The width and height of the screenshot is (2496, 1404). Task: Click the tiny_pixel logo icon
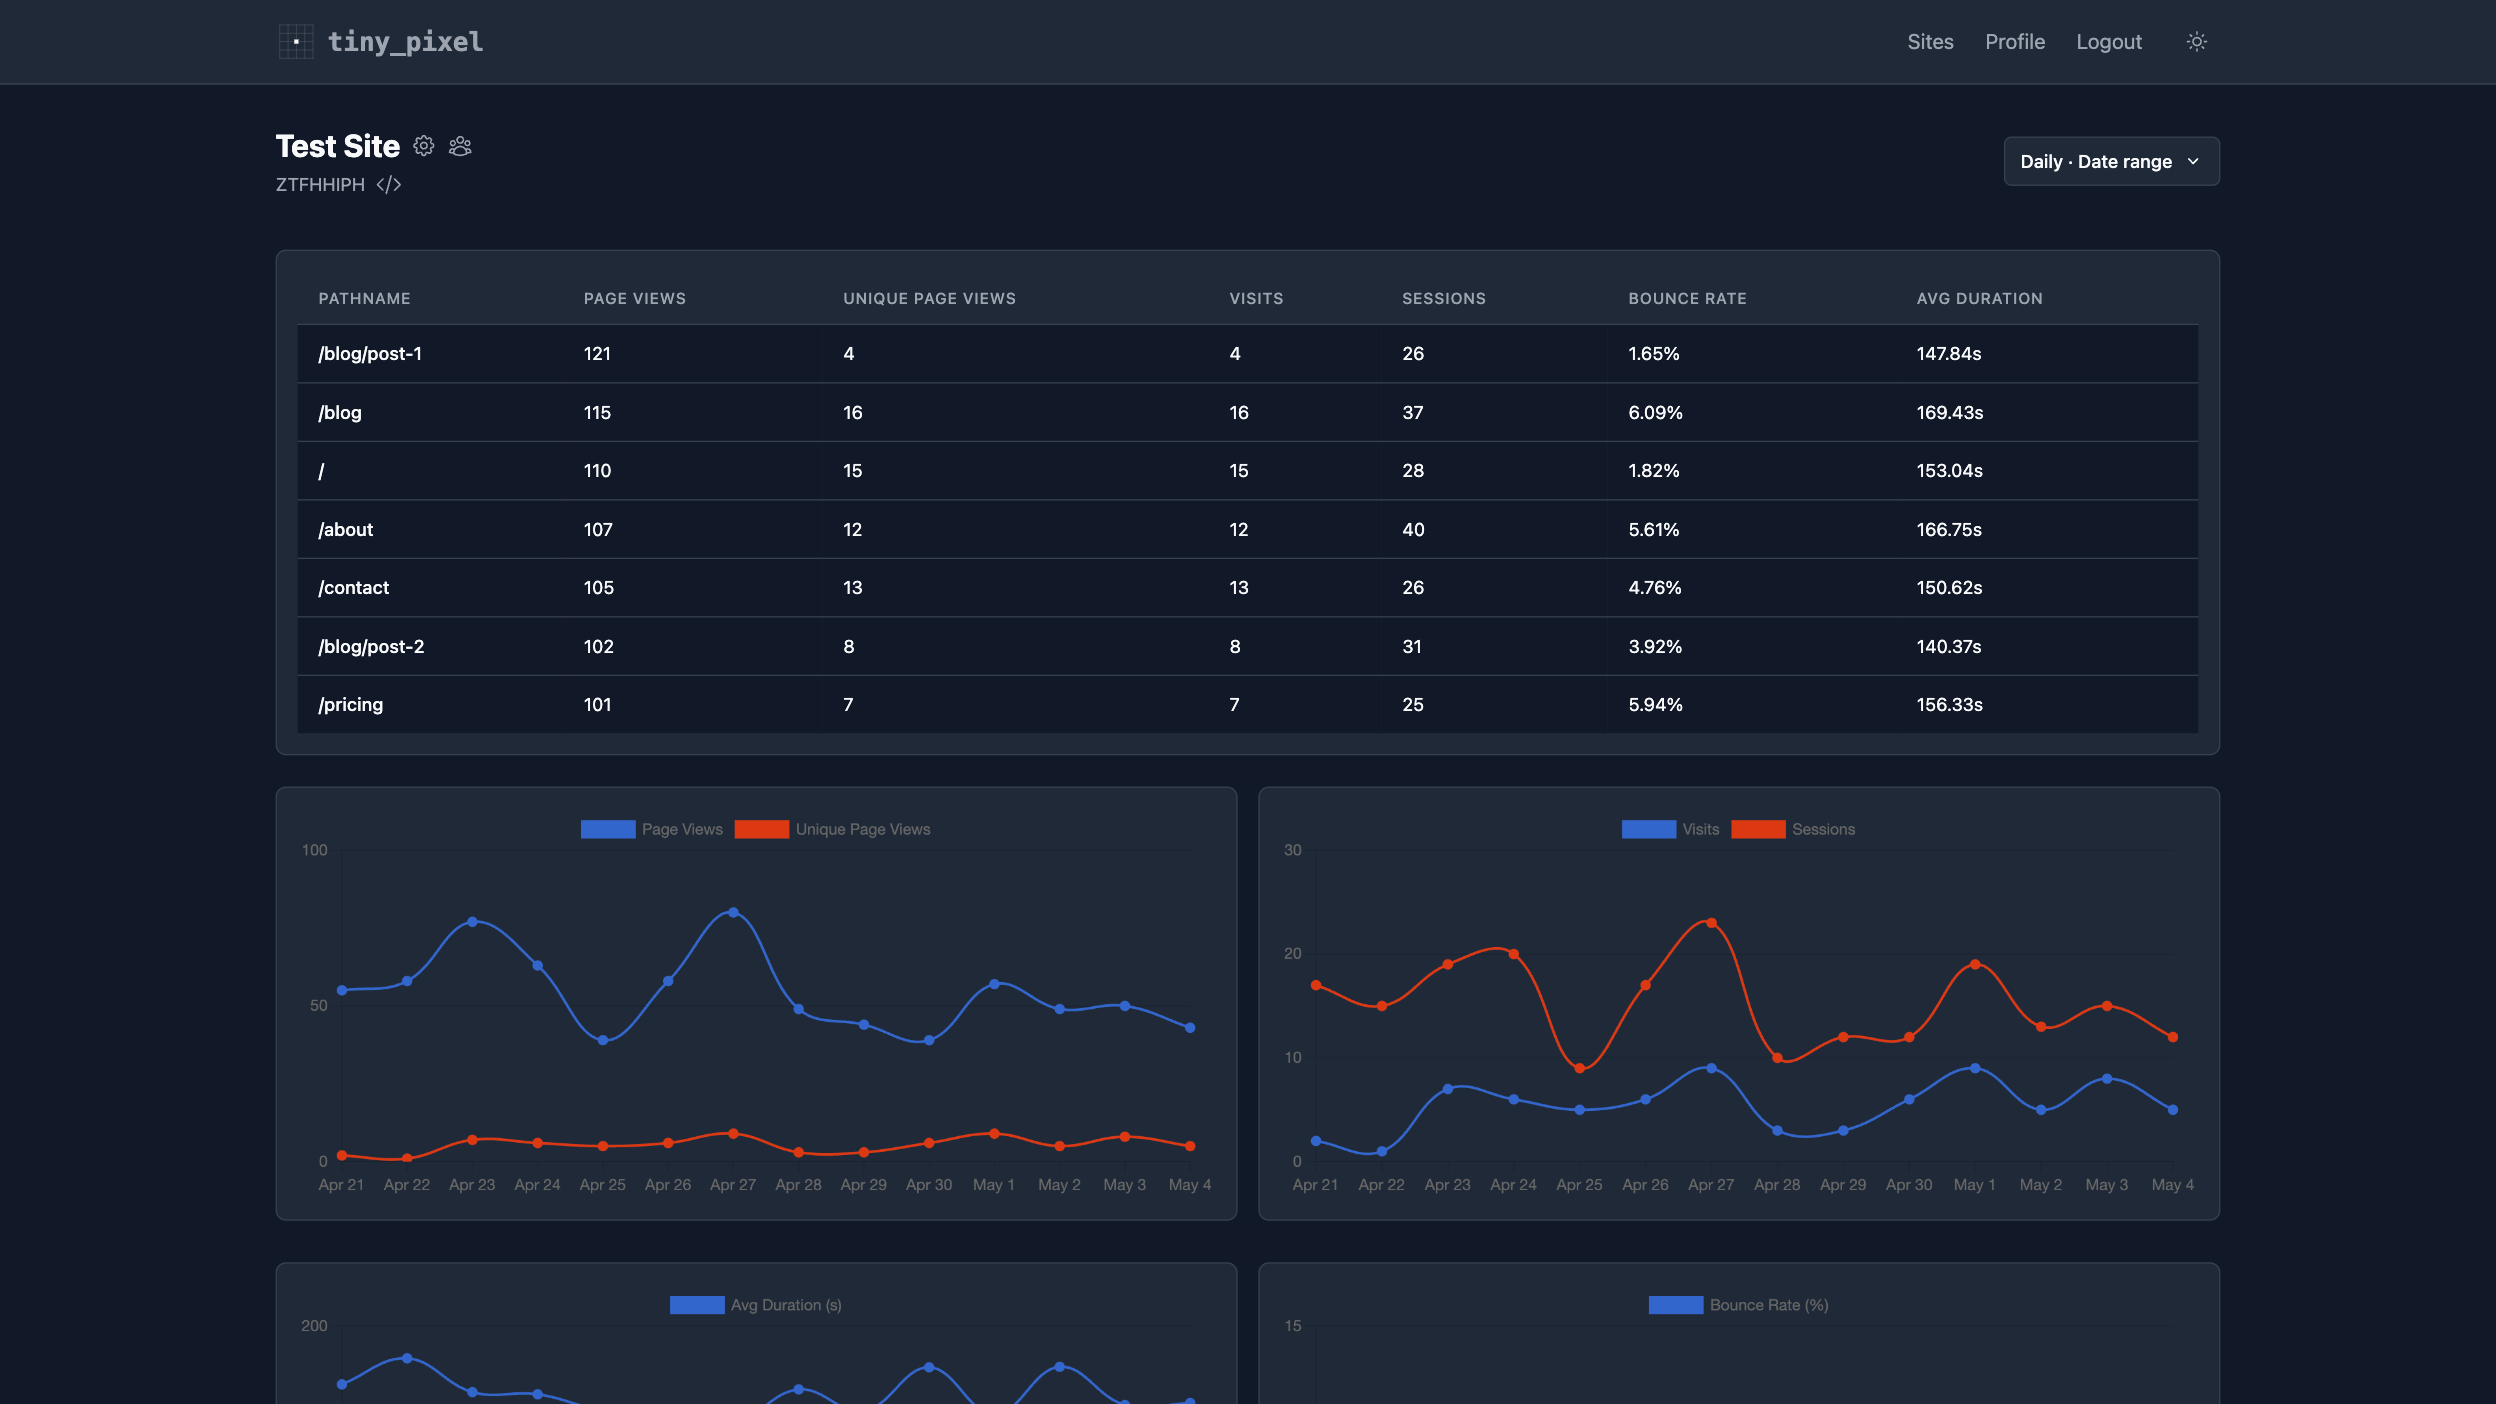click(x=296, y=42)
